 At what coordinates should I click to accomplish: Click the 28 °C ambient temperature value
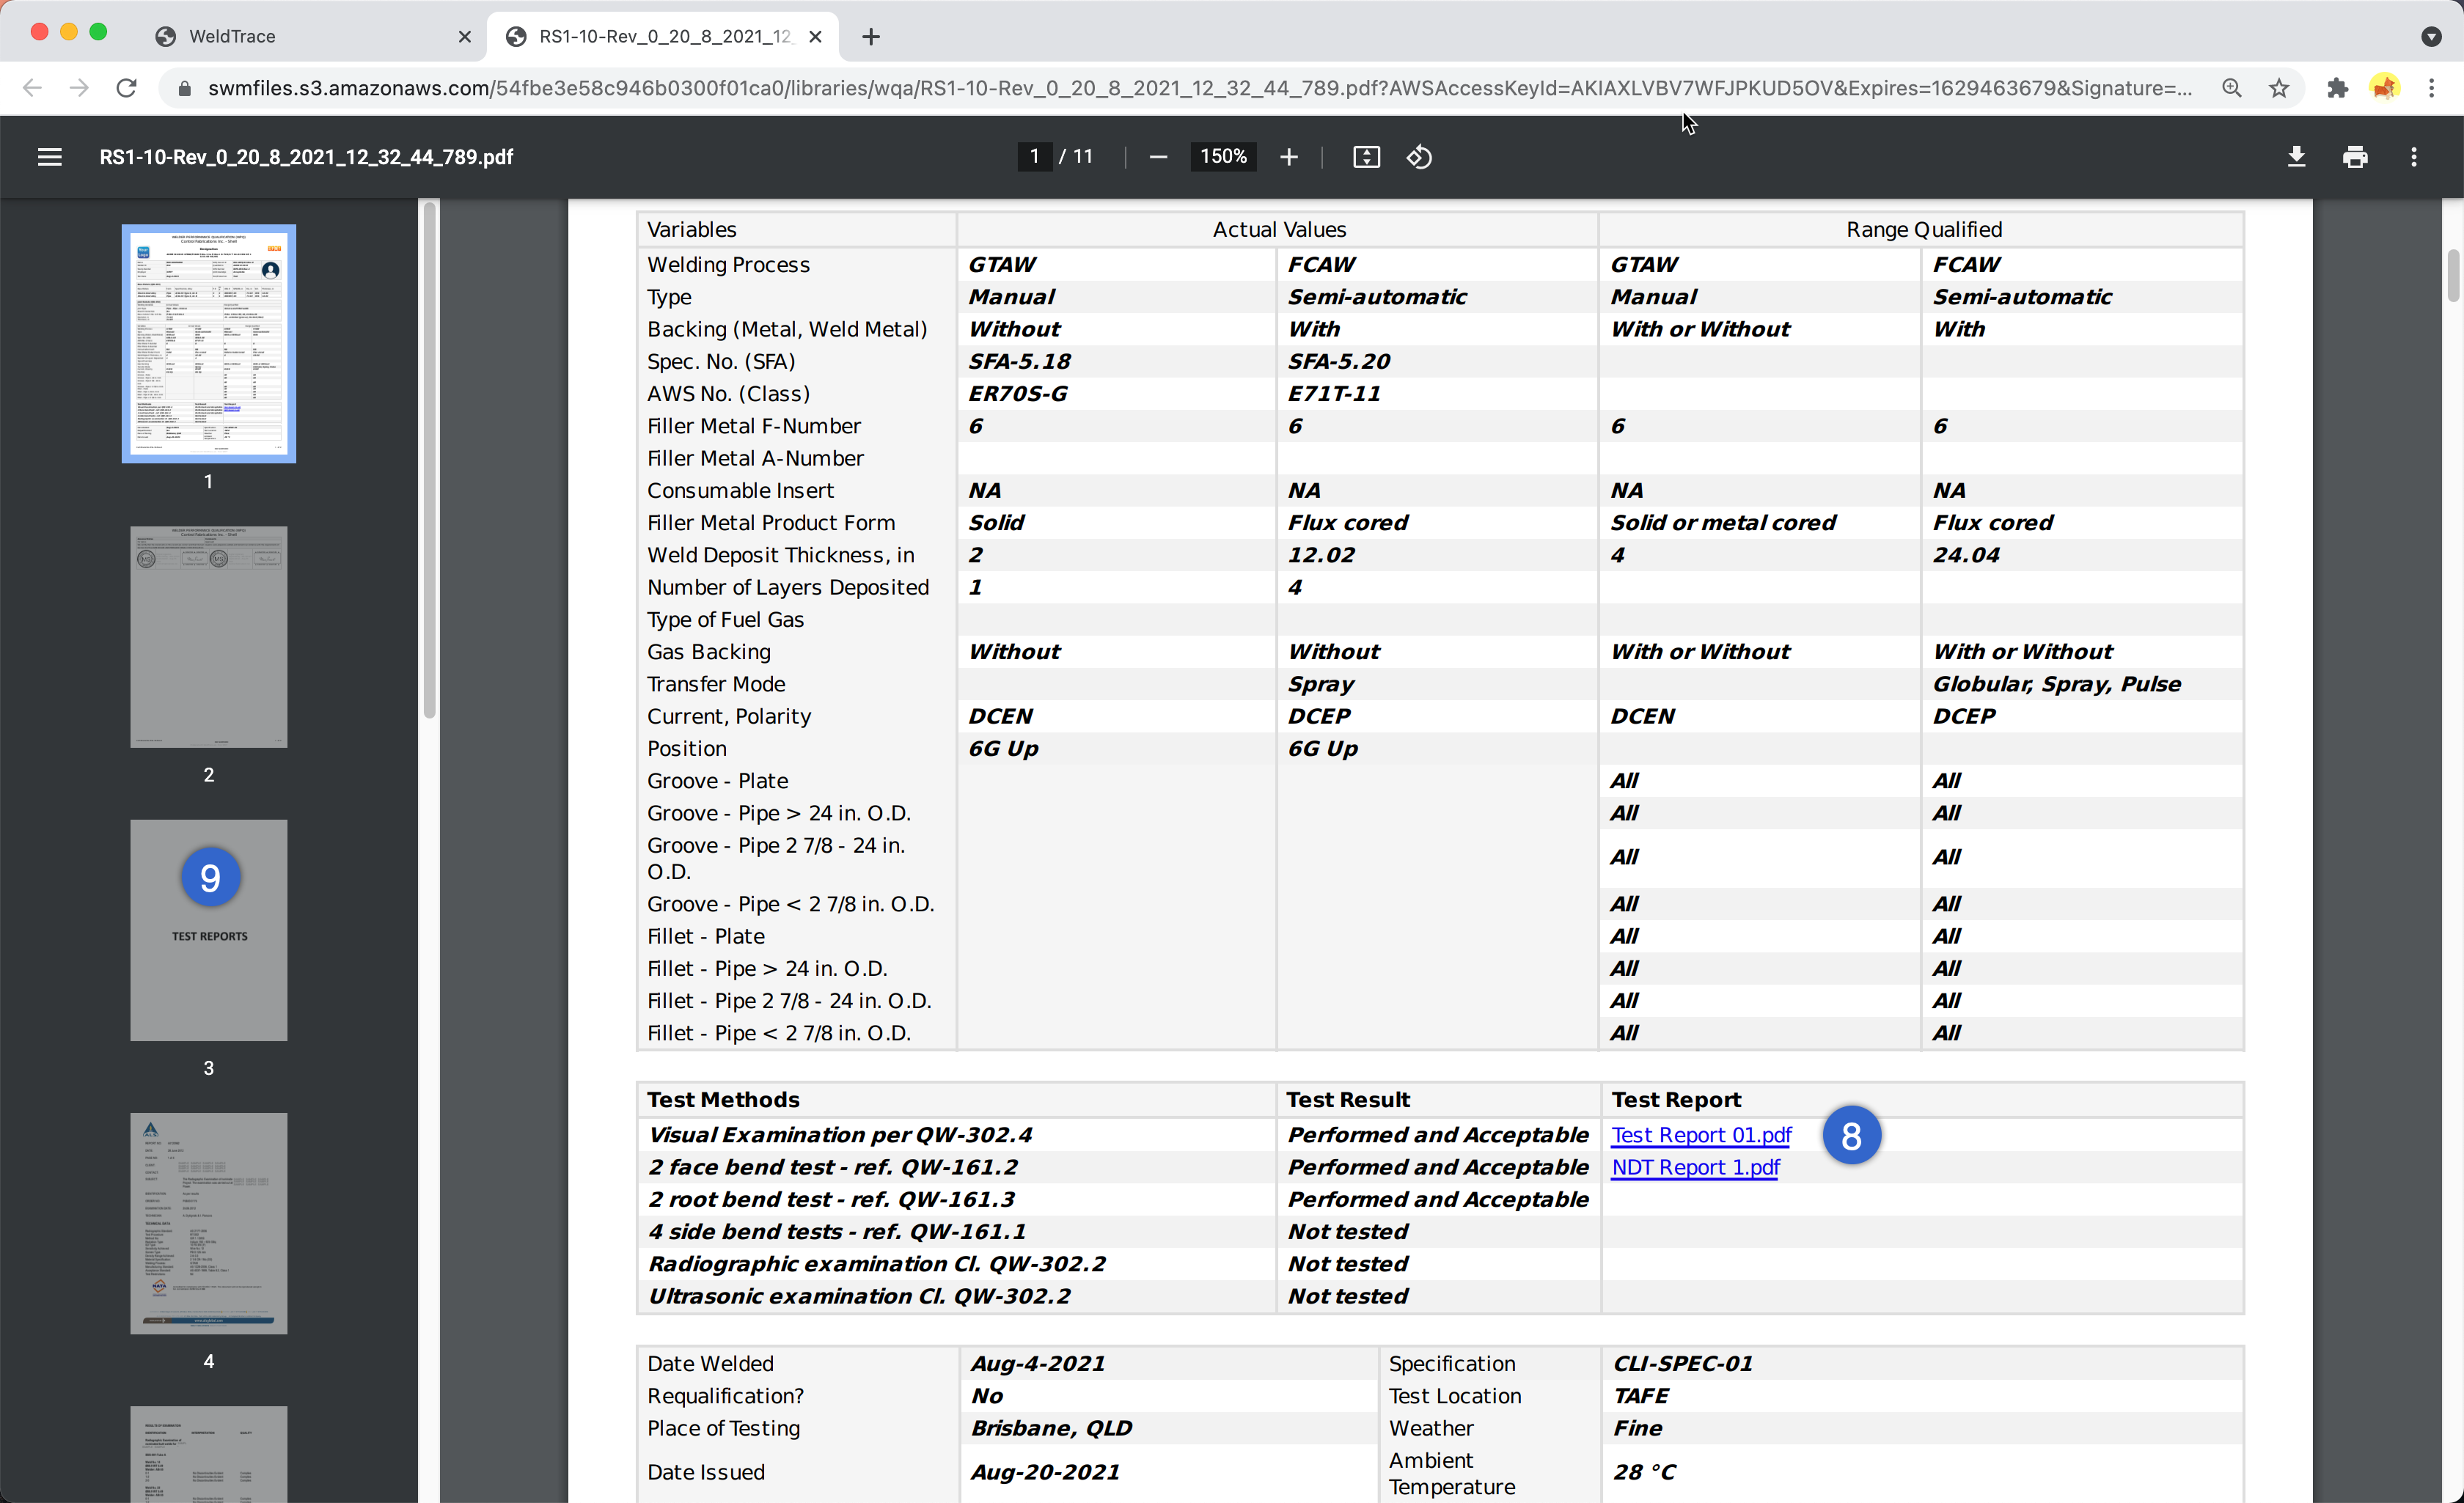coord(1644,1472)
